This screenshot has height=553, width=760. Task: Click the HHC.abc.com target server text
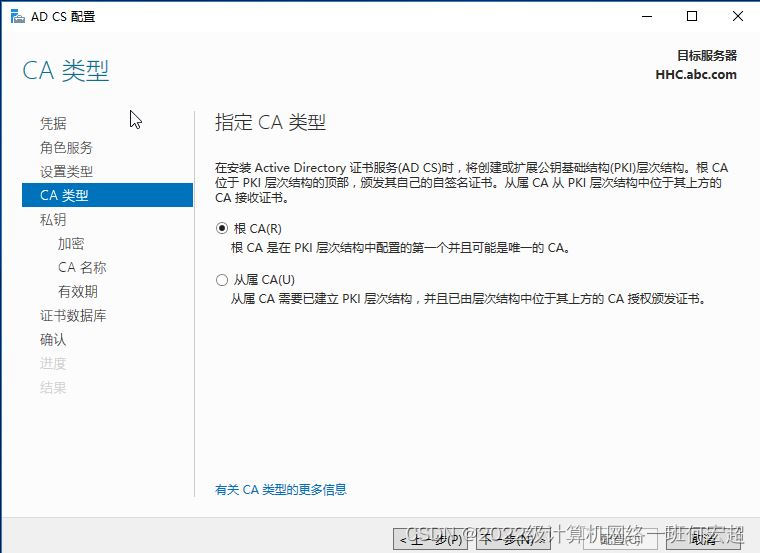[696, 75]
